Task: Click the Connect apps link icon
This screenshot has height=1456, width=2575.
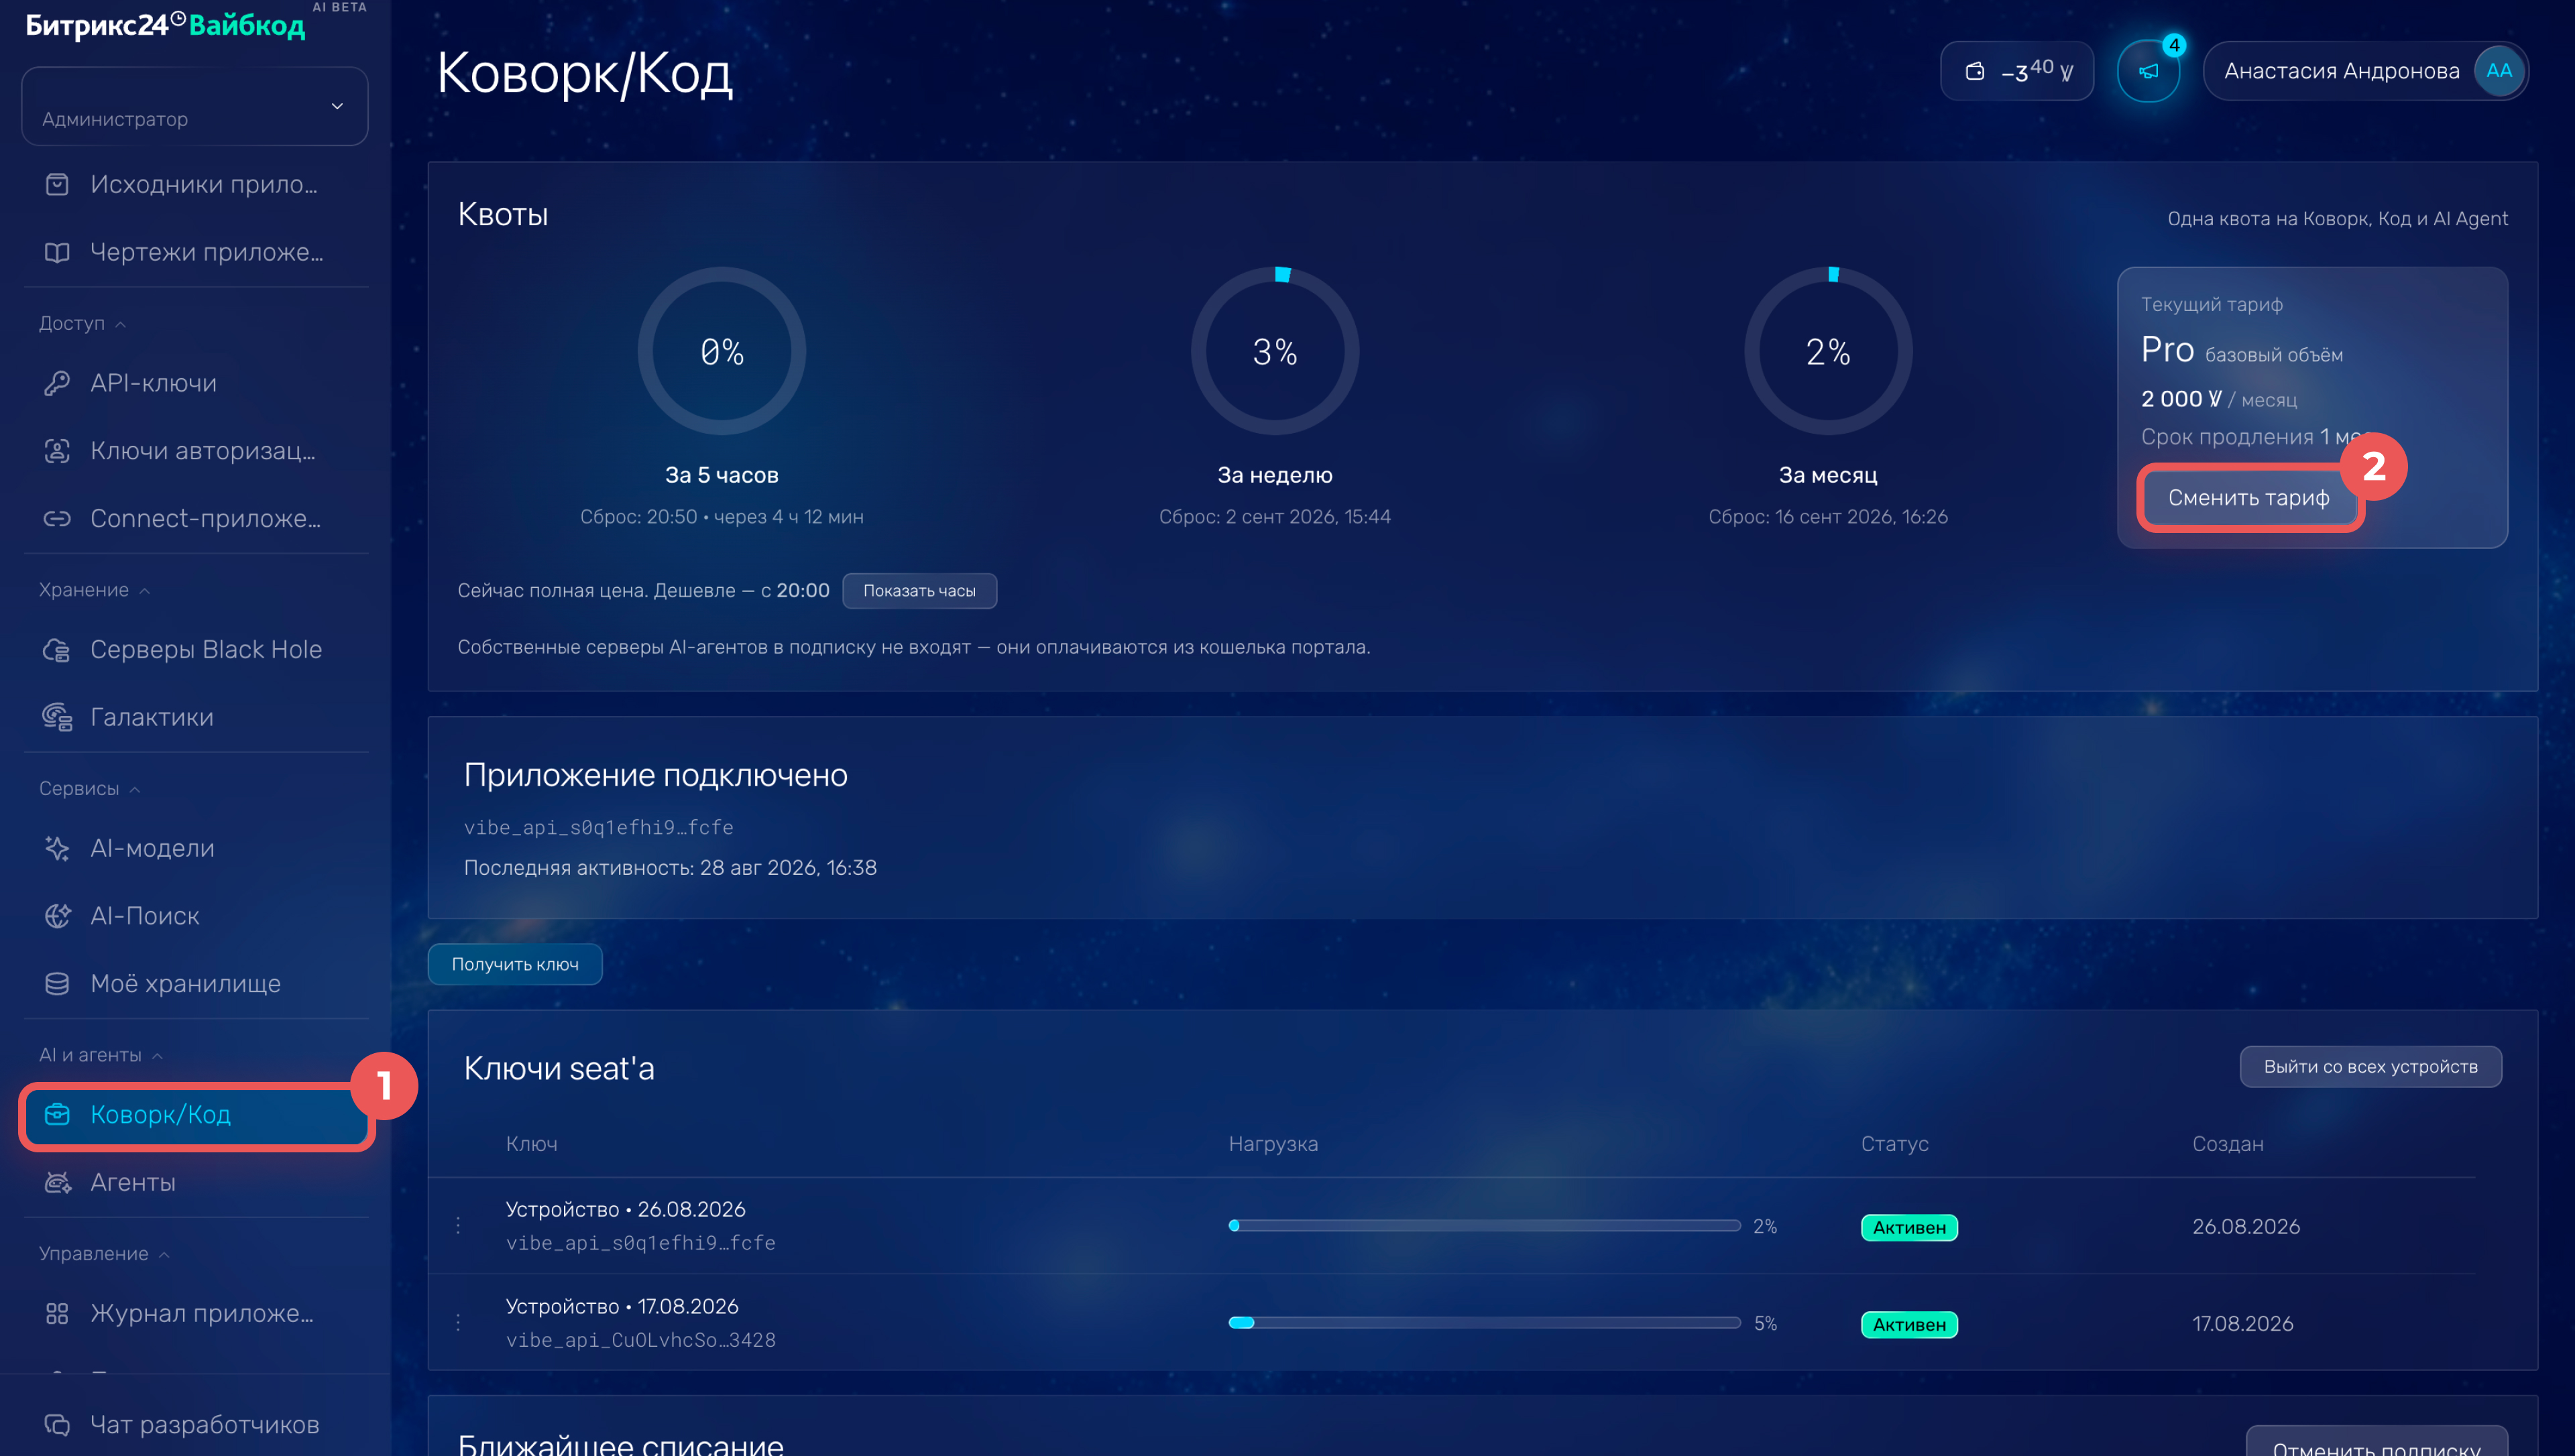Action: (57, 519)
